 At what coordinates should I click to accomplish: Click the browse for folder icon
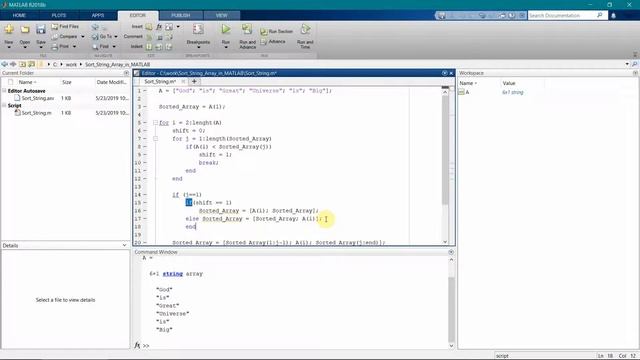(x=31, y=64)
